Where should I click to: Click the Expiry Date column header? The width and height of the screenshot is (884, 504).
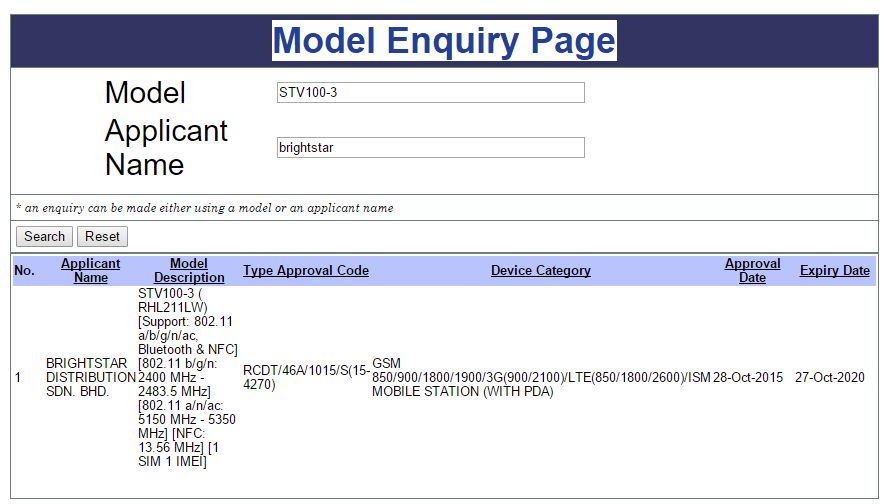[834, 271]
